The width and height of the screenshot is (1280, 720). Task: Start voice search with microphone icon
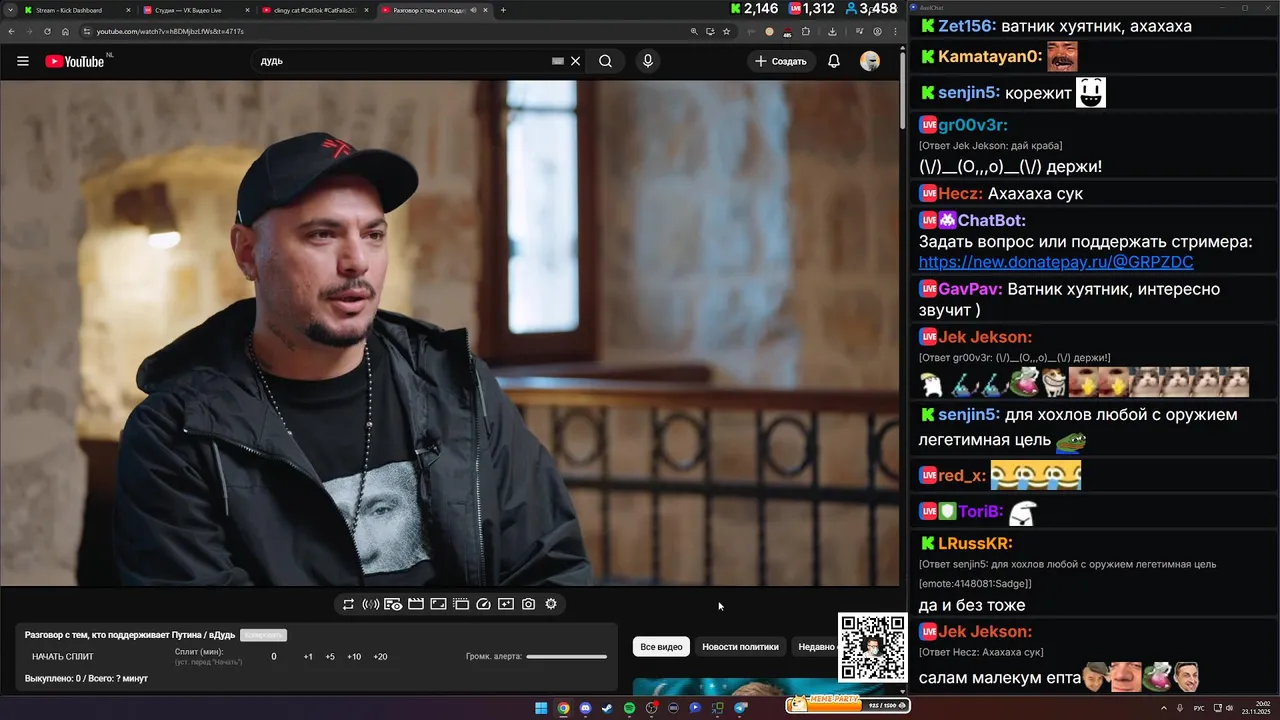[648, 61]
